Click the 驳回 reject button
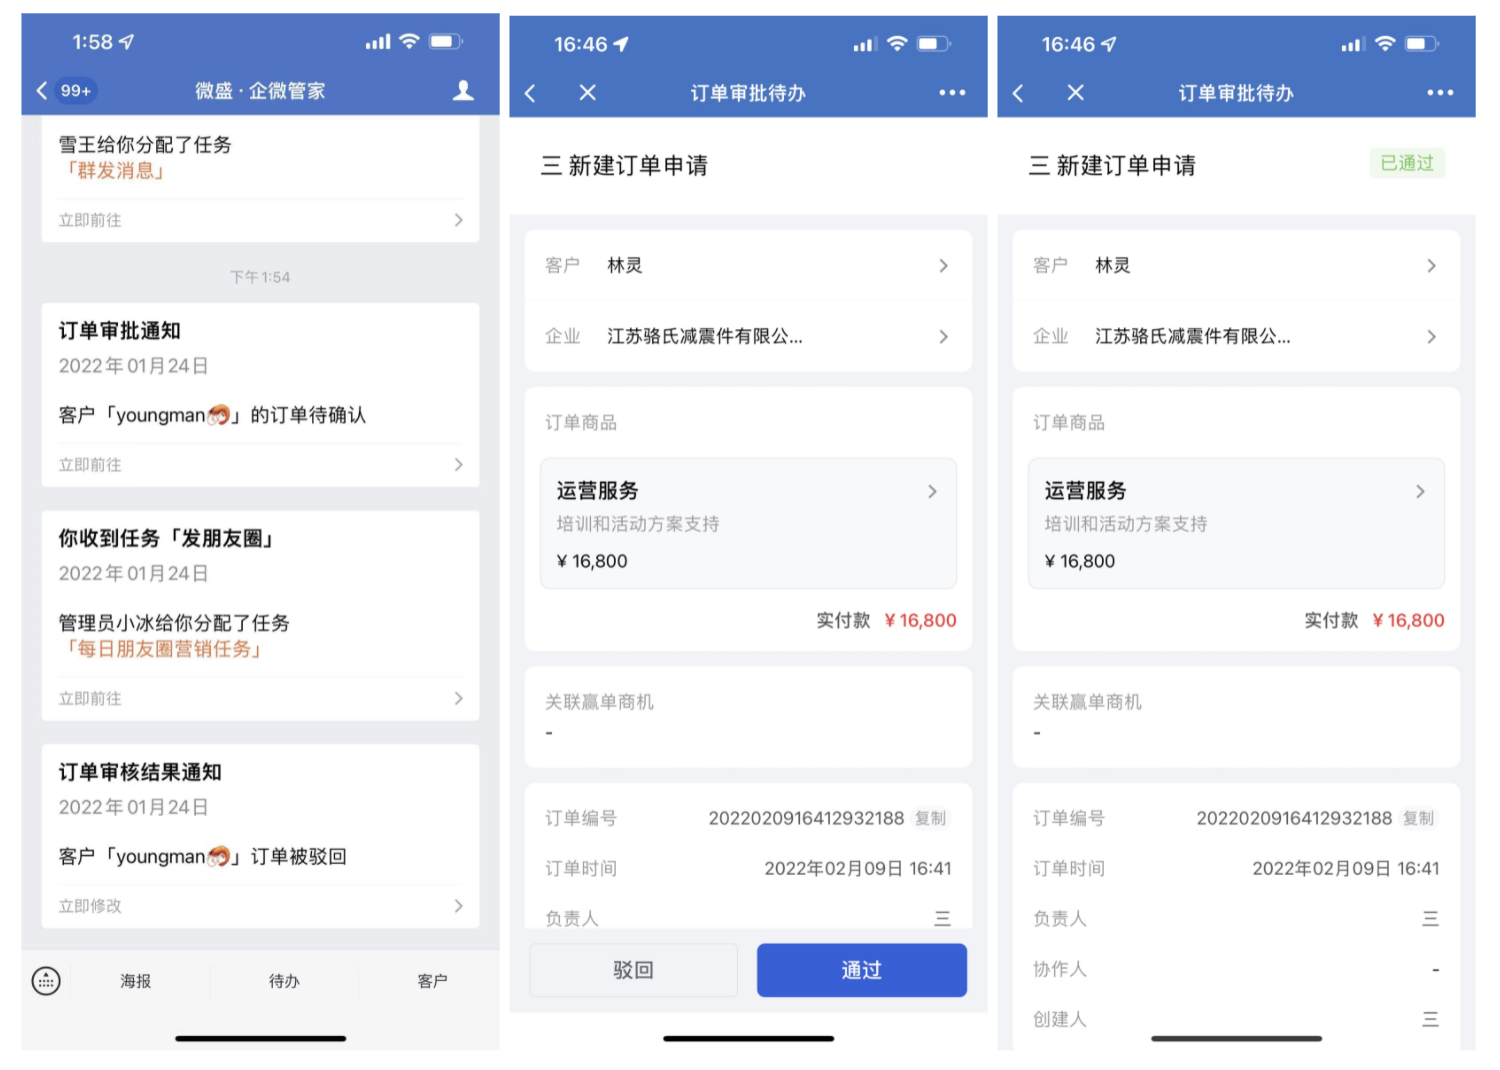This screenshot has height=1070, width=1500. coord(633,970)
